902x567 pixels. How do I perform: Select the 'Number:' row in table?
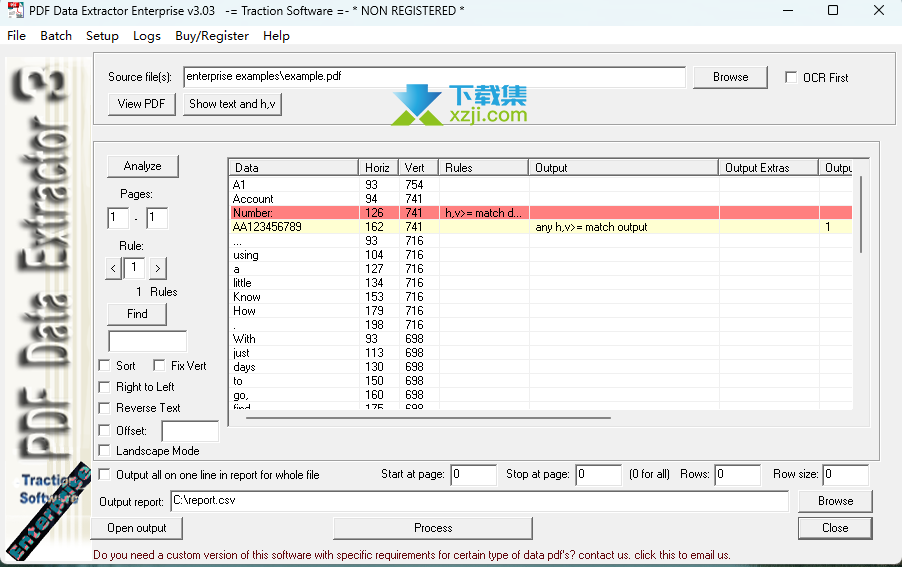[541, 213]
